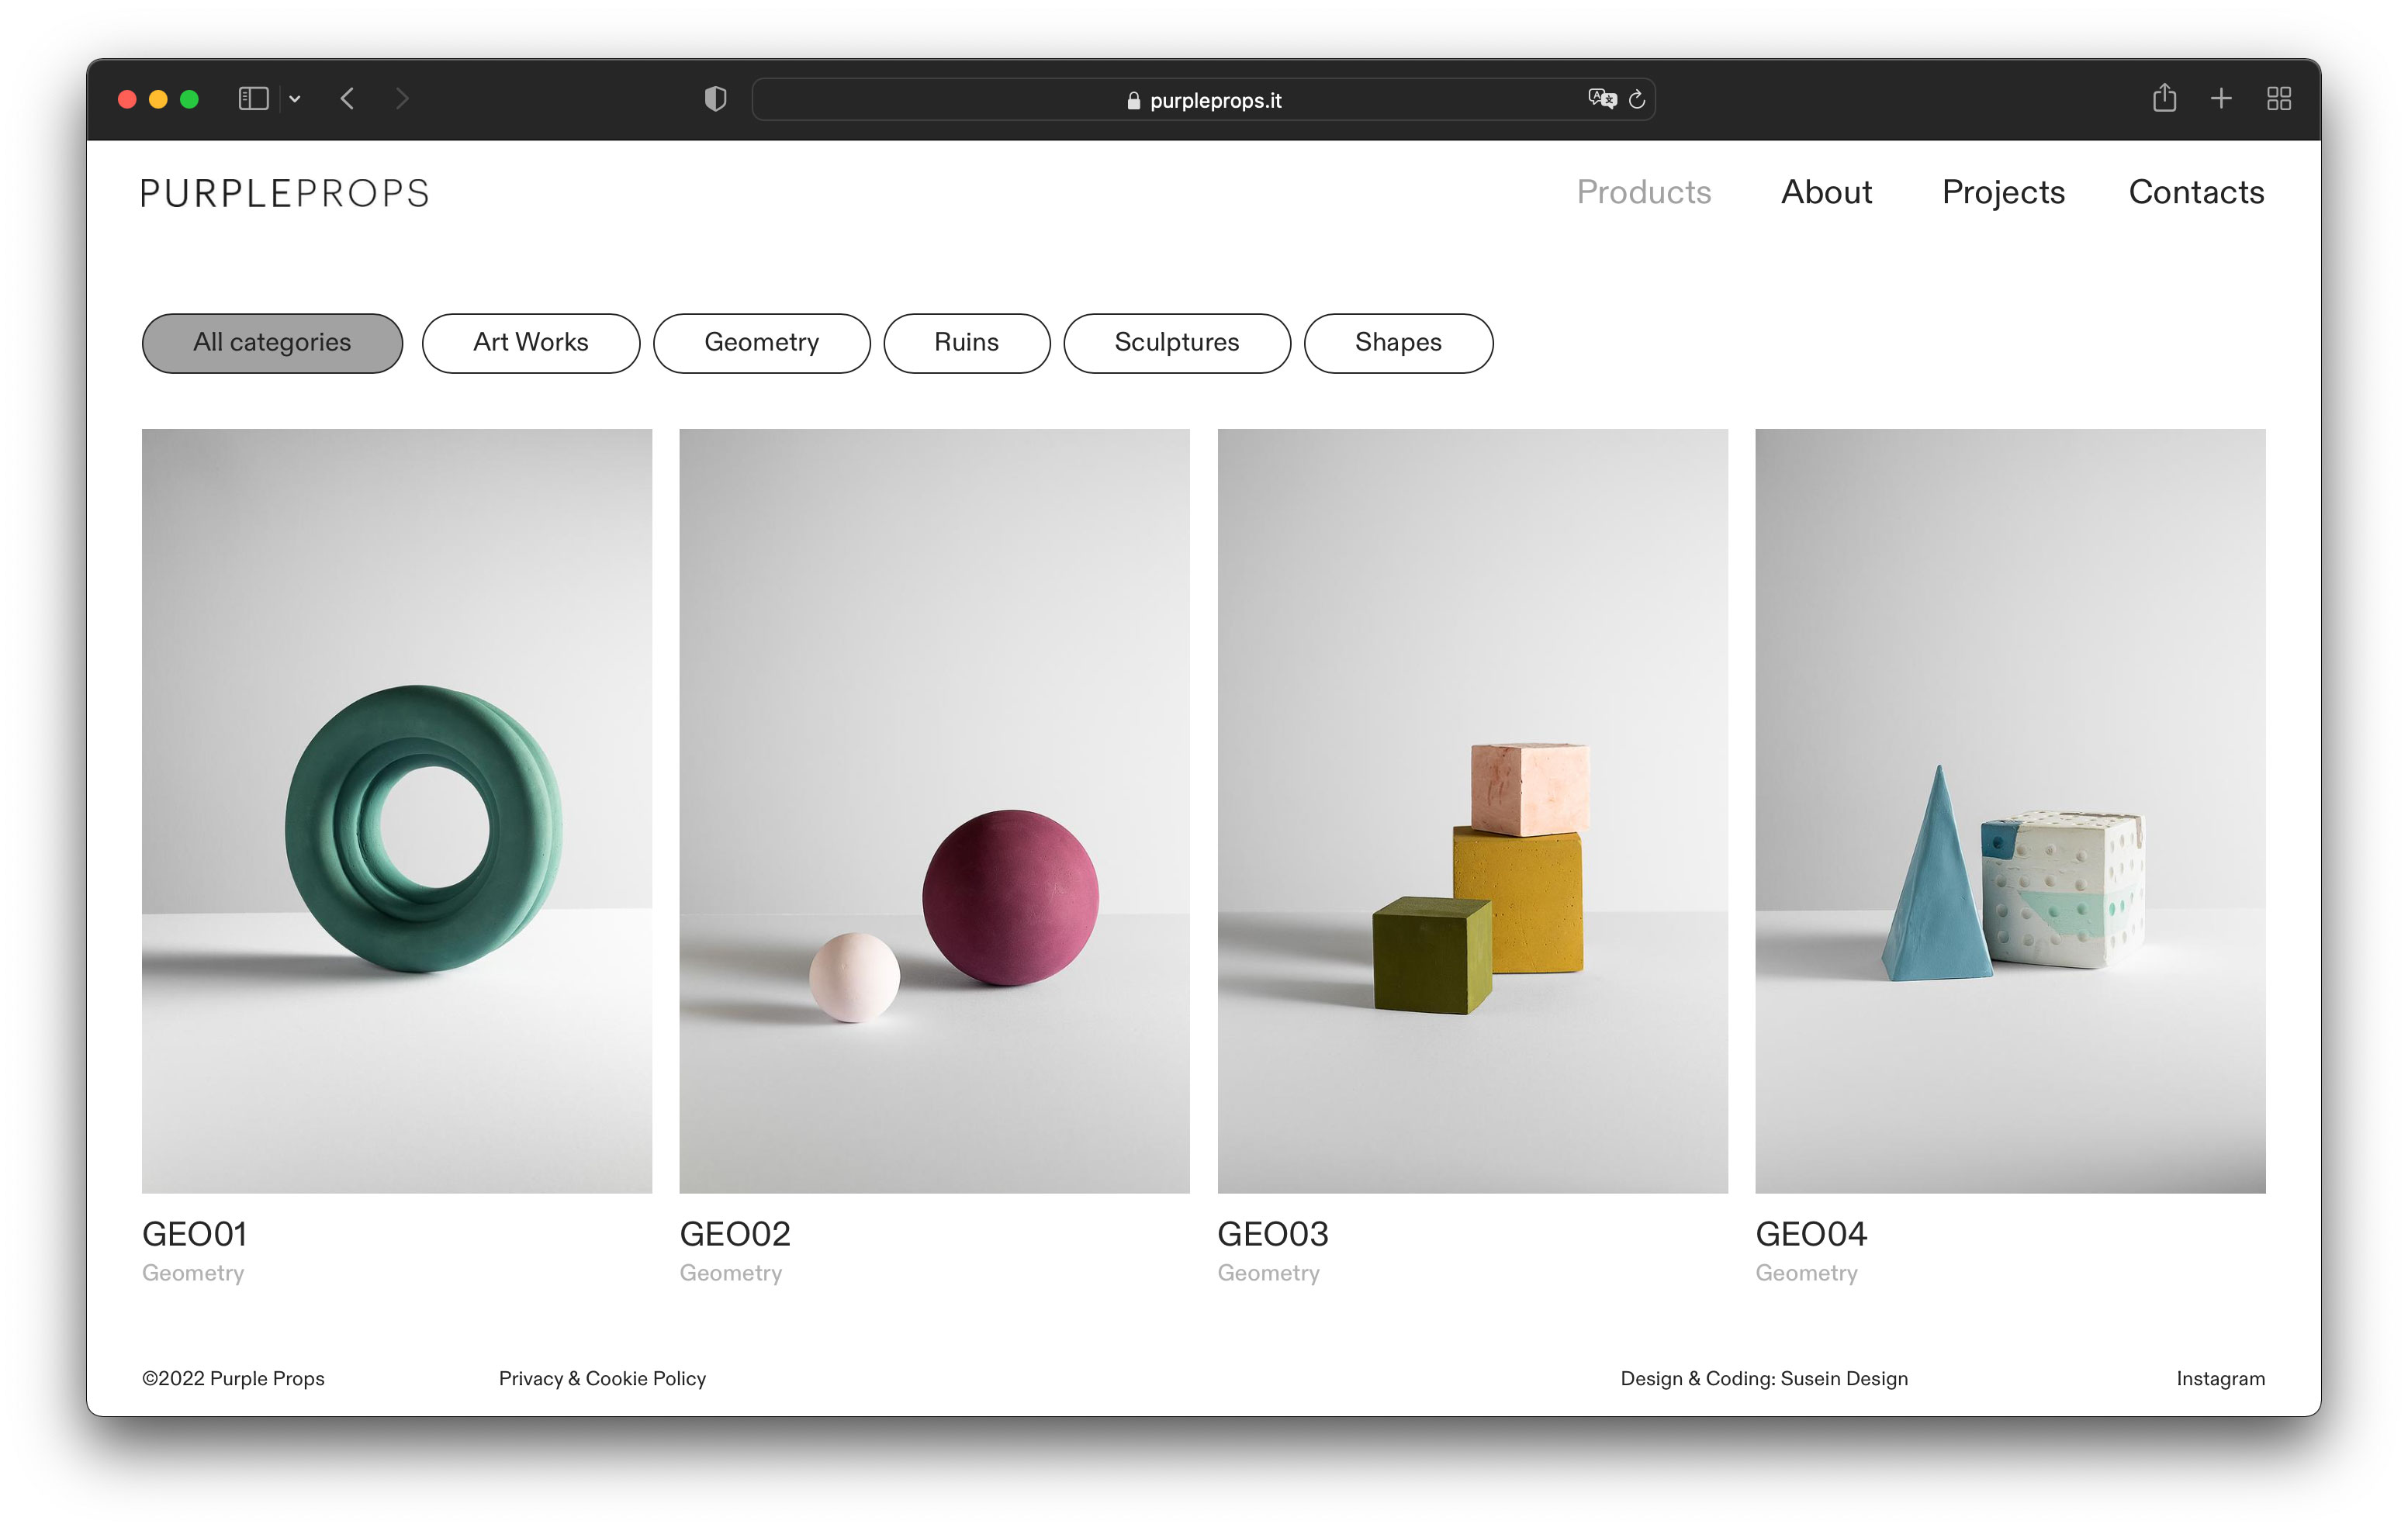Screen dimensions: 2408x1531
Task: Open the privacy report shield icon
Action: point(715,98)
